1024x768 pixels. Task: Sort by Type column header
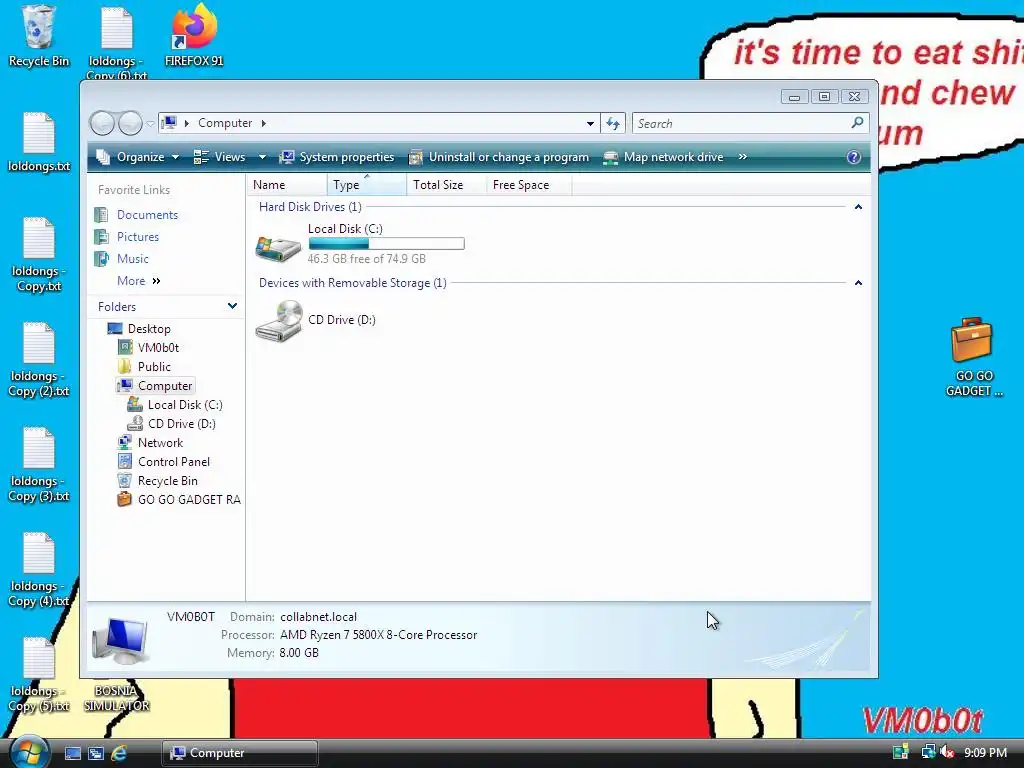tap(366, 185)
